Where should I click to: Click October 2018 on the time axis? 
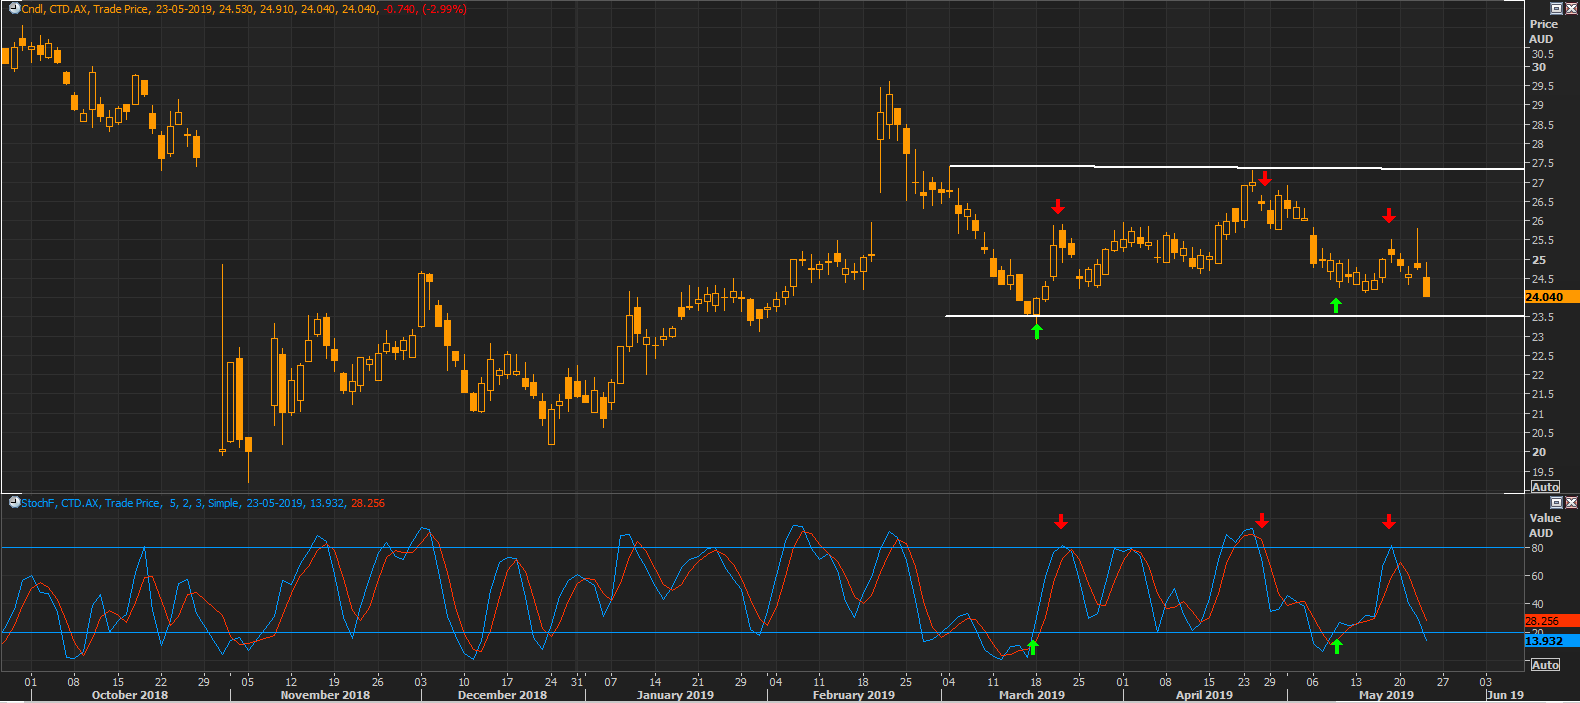click(x=130, y=695)
